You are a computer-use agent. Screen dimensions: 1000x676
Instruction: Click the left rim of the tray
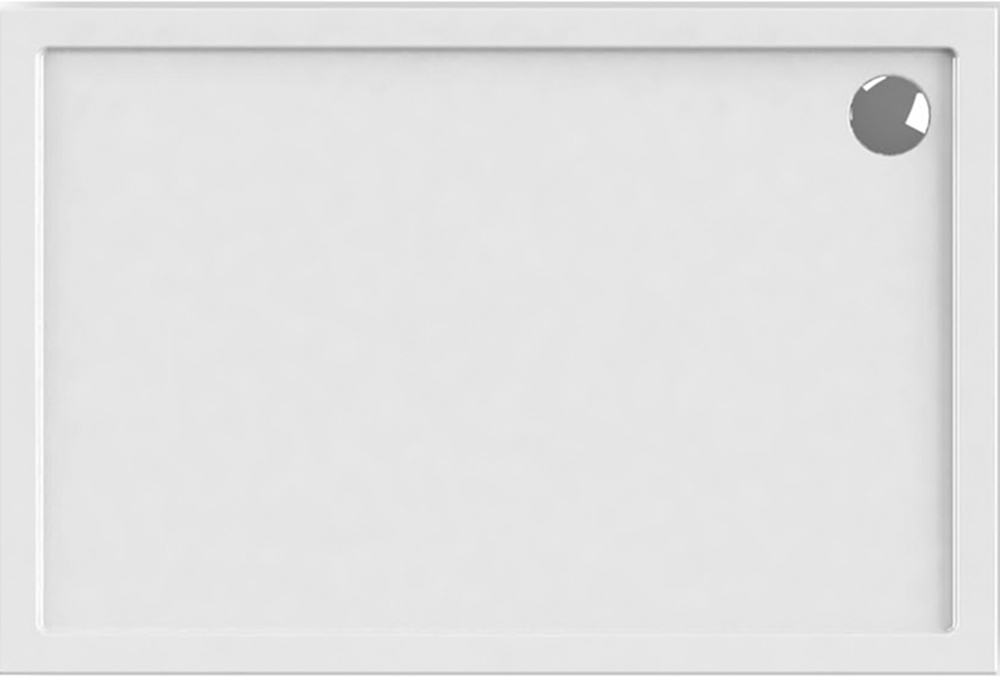click(18, 338)
